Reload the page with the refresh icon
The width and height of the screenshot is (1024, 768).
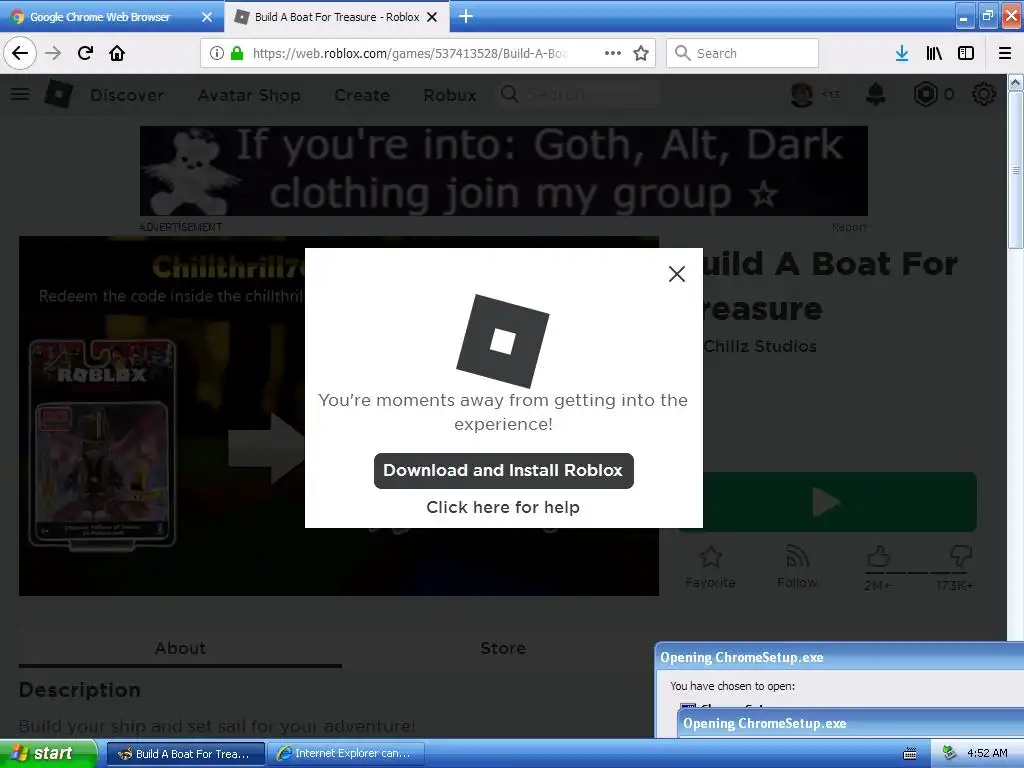[x=85, y=53]
